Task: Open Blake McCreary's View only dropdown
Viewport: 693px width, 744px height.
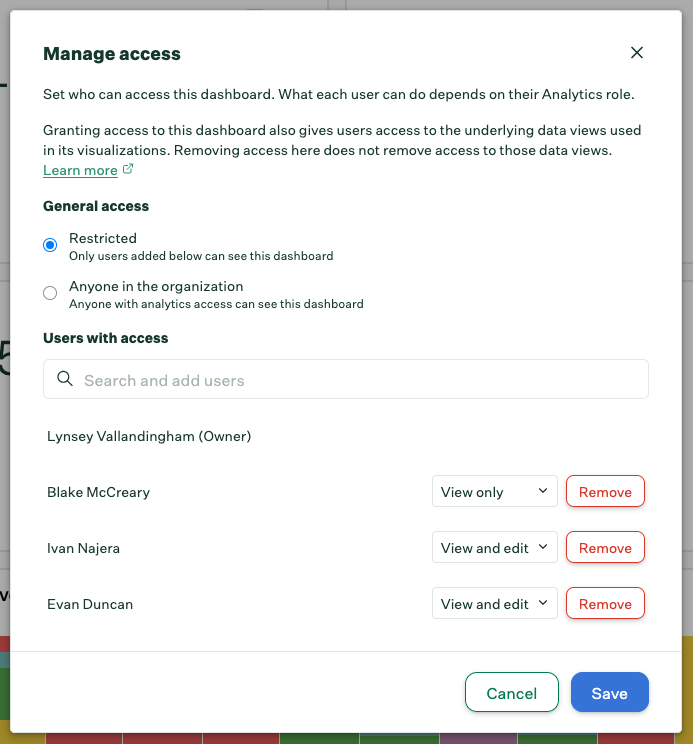Action: tap(494, 491)
